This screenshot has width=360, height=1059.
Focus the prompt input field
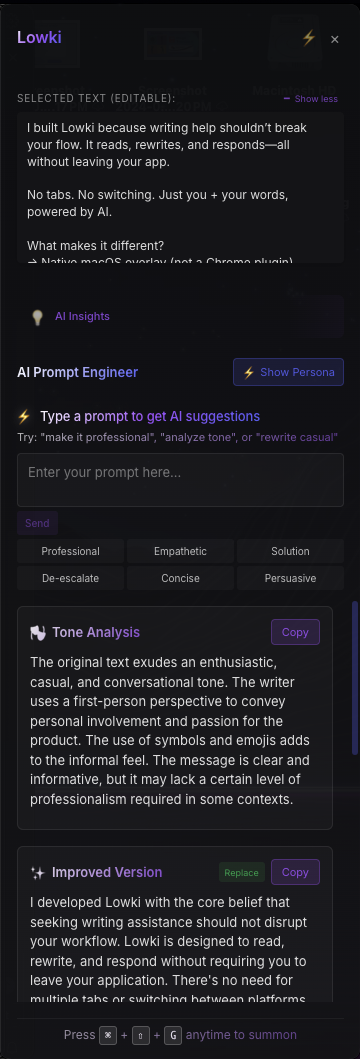(180, 480)
